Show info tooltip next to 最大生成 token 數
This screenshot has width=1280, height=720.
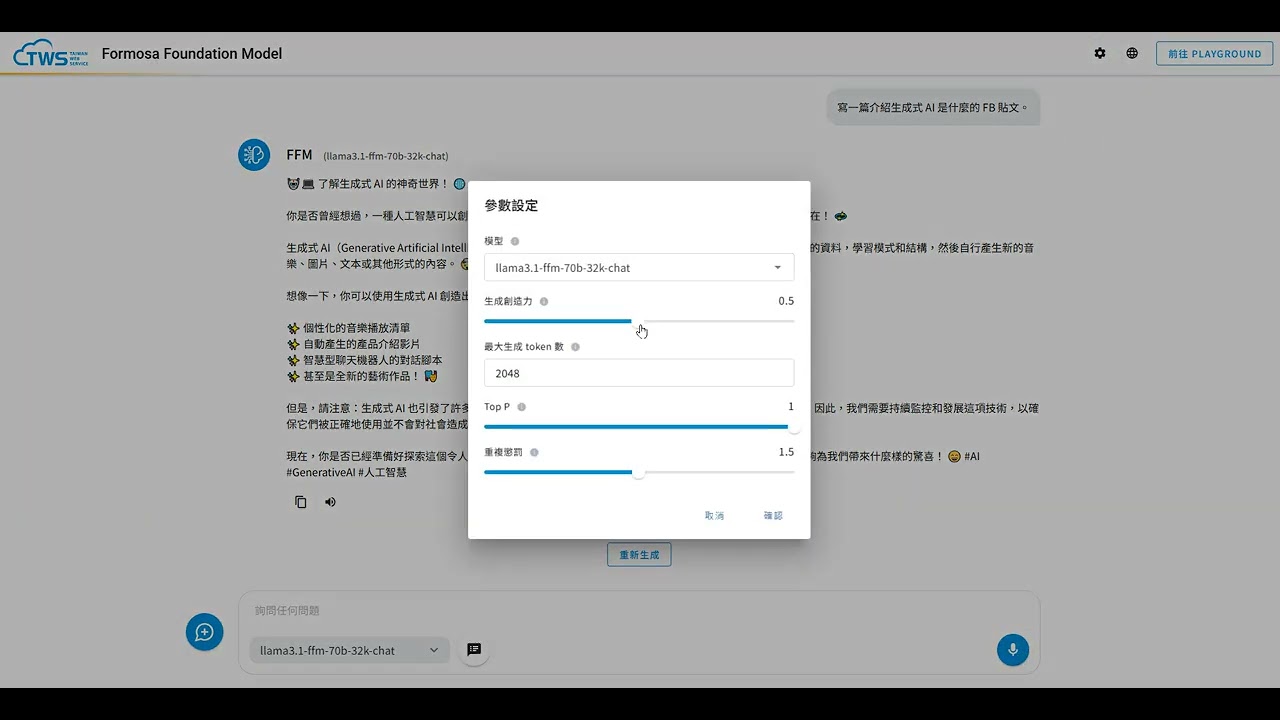(x=575, y=347)
